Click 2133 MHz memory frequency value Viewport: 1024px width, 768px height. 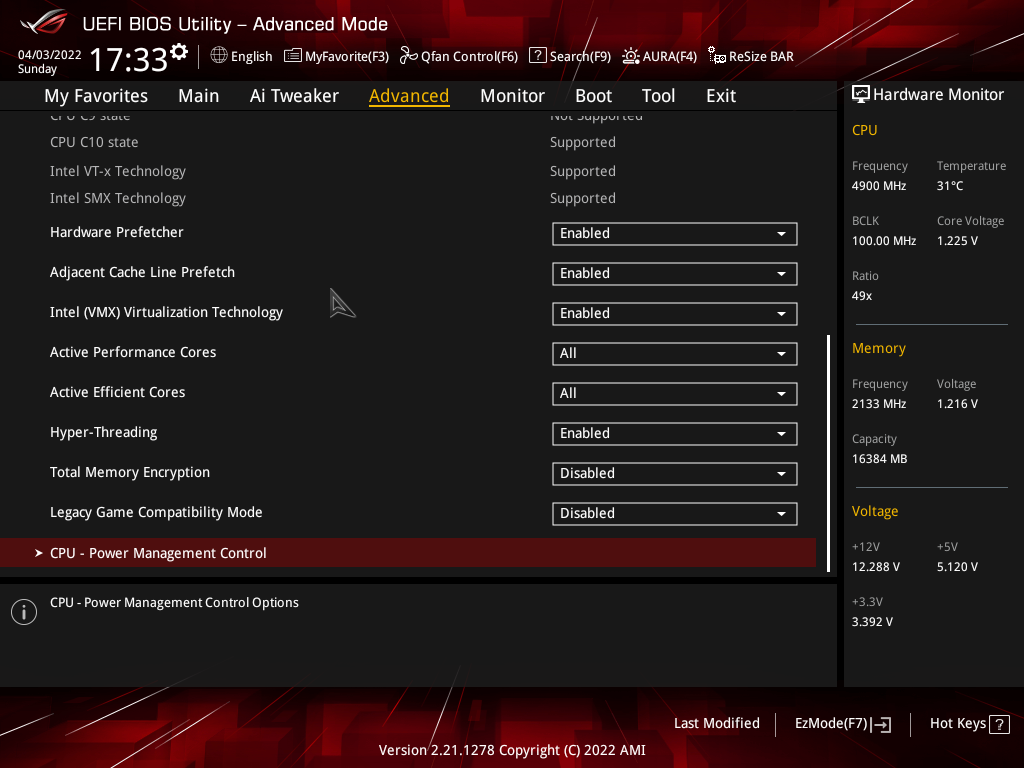click(879, 404)
